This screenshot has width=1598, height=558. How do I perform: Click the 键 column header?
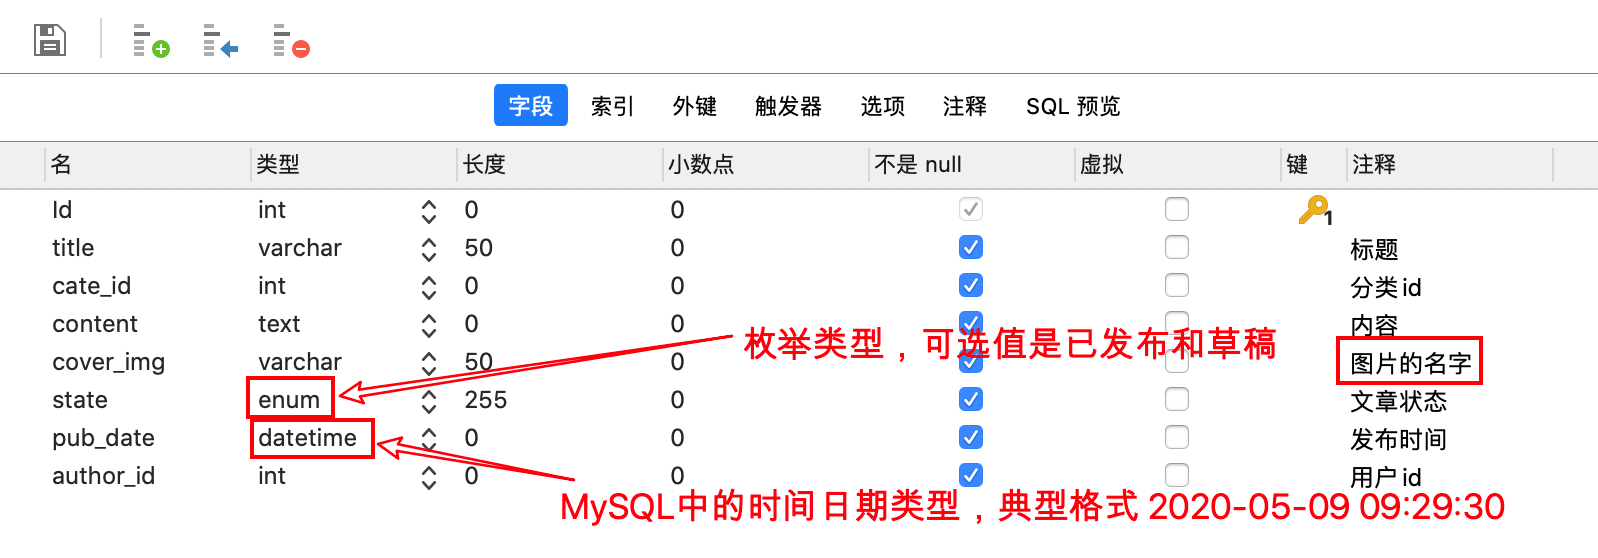point(1313,164)
